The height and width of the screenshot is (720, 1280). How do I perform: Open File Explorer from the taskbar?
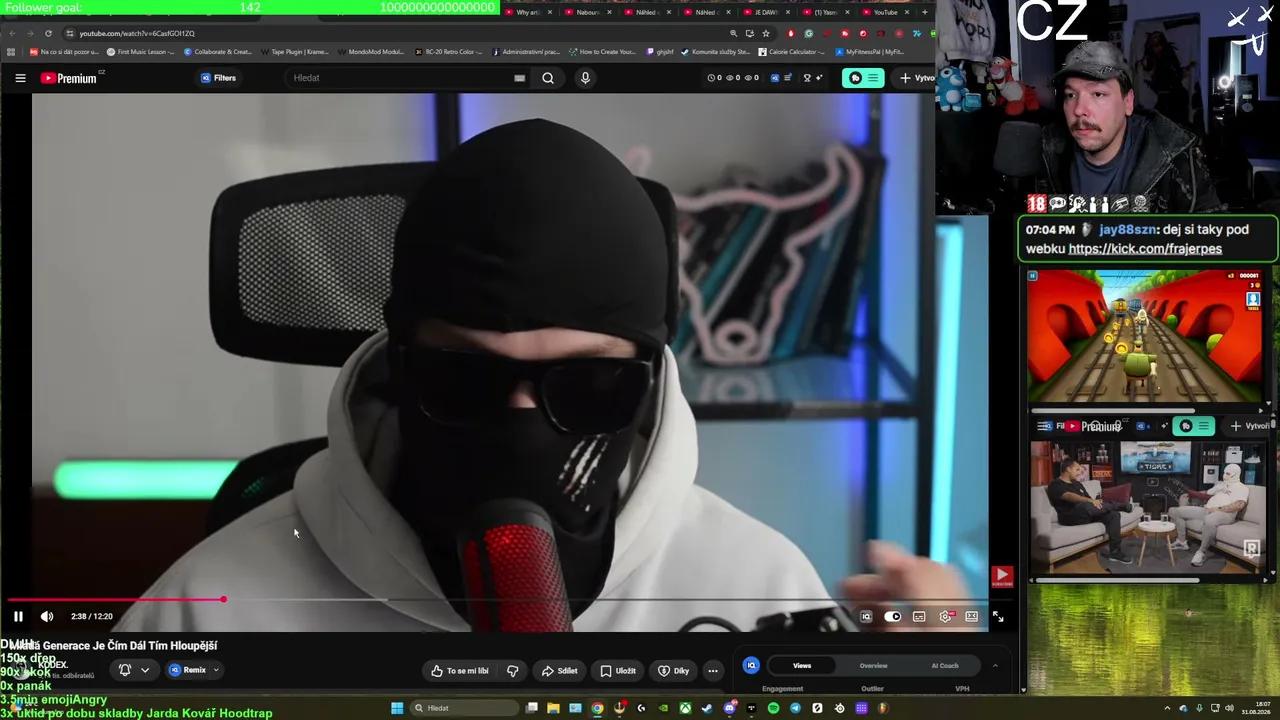point(553,708)
